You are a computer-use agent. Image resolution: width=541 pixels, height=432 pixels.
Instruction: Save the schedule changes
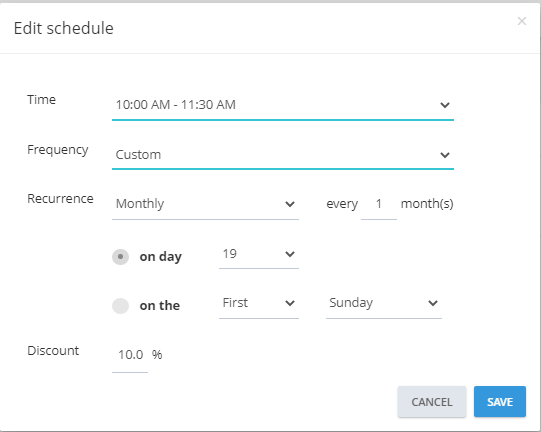(x=500, y=402)
